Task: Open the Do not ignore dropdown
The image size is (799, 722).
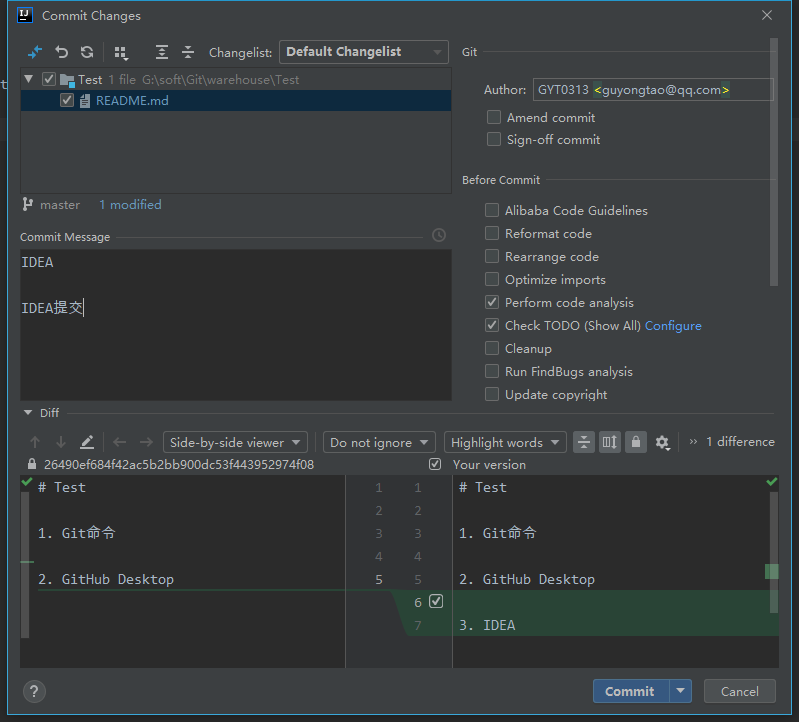Action: 379,442
